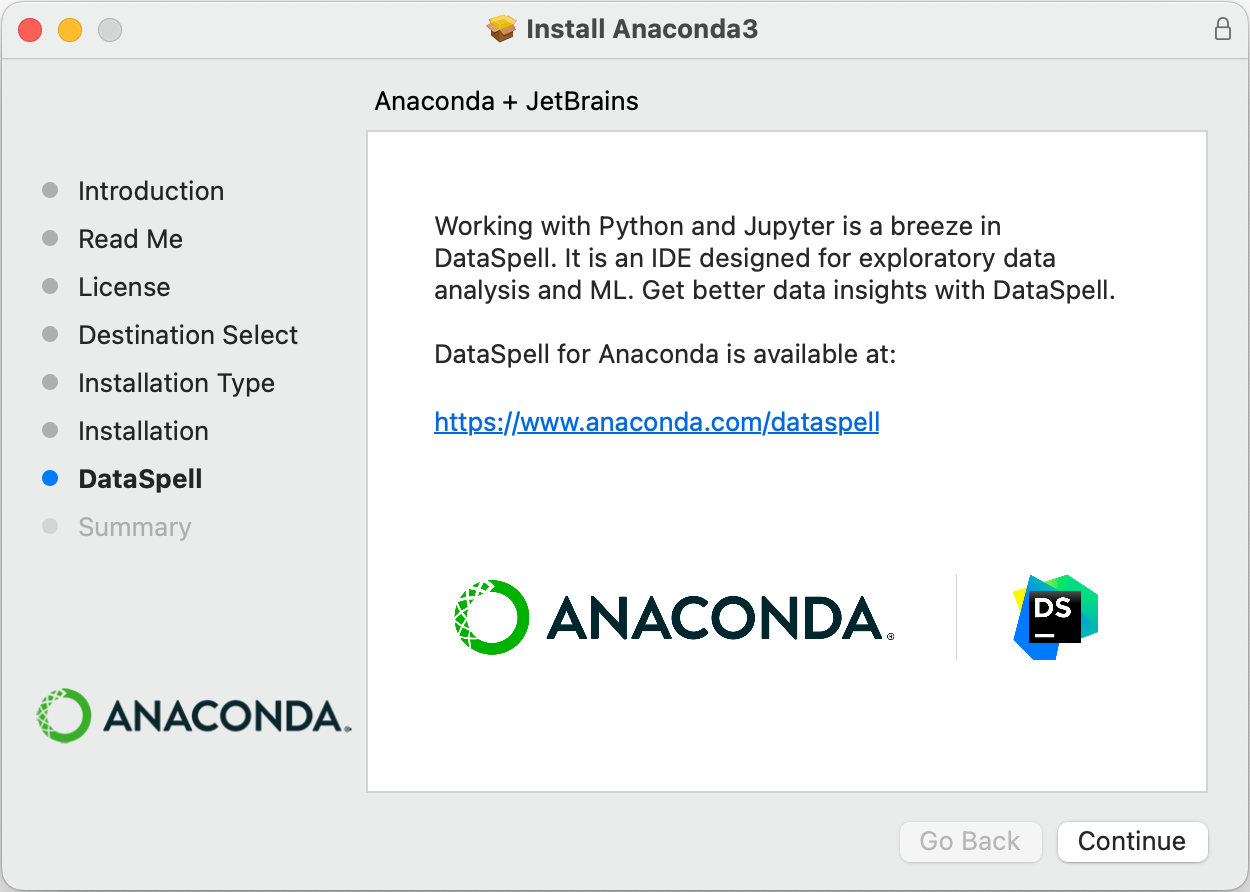Click the lock icon in title bar
This screenshot has height=892, width=1250.
click(1222, 29)
